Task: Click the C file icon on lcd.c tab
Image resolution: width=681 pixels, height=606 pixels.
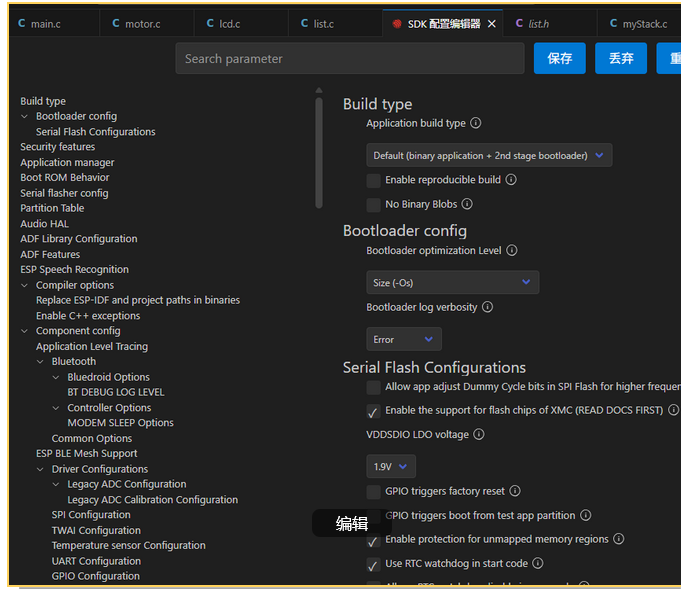Action: tap(210, 23)
